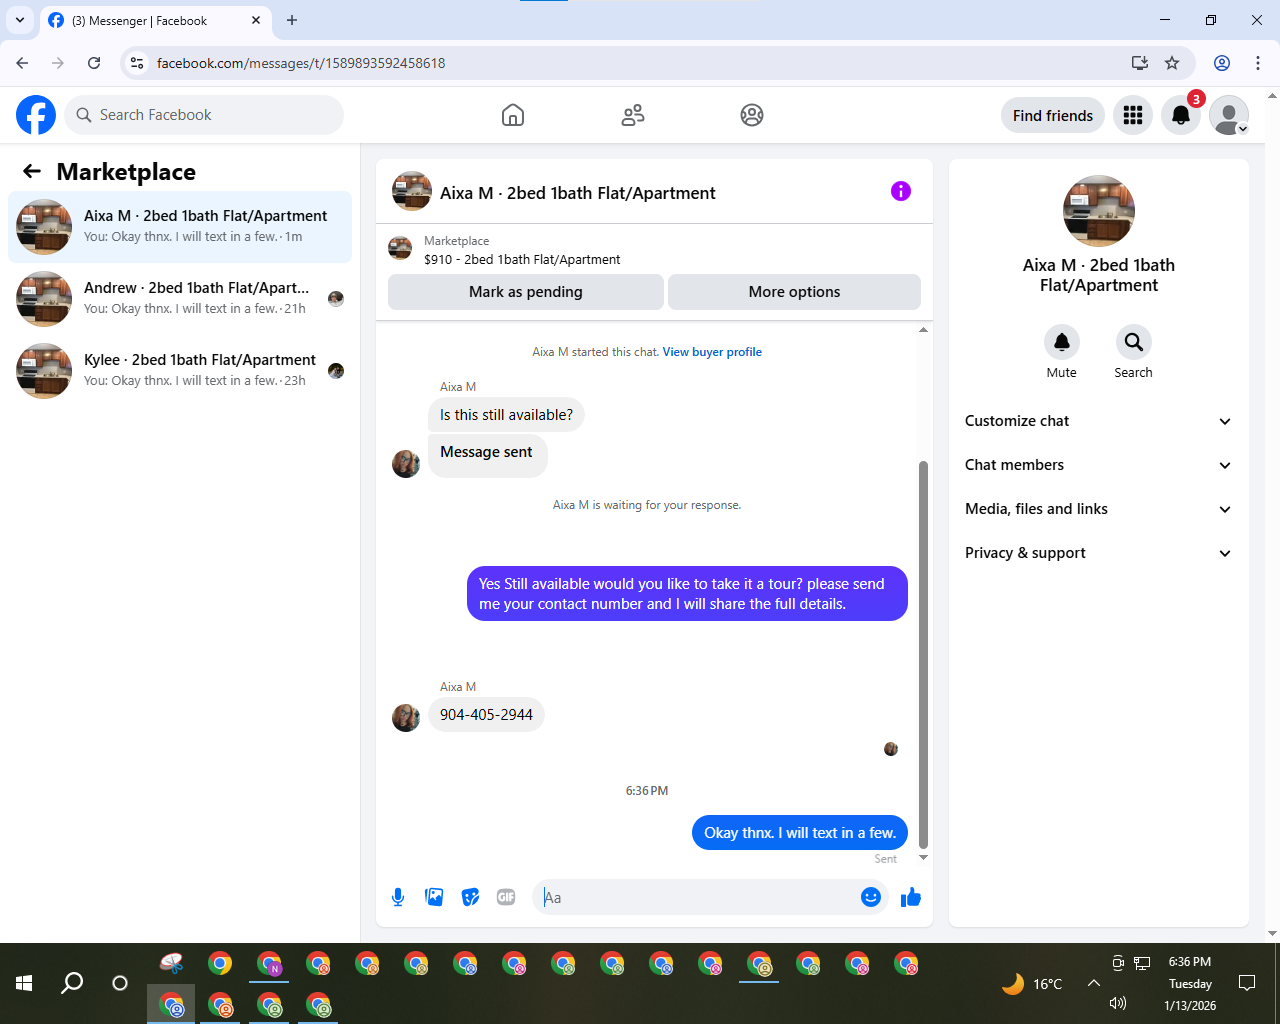Image resolution: width=1280 pixels, height=1024 pixels.
Task: Click the 16°C weather widget
Action: tap(1032, 984)
